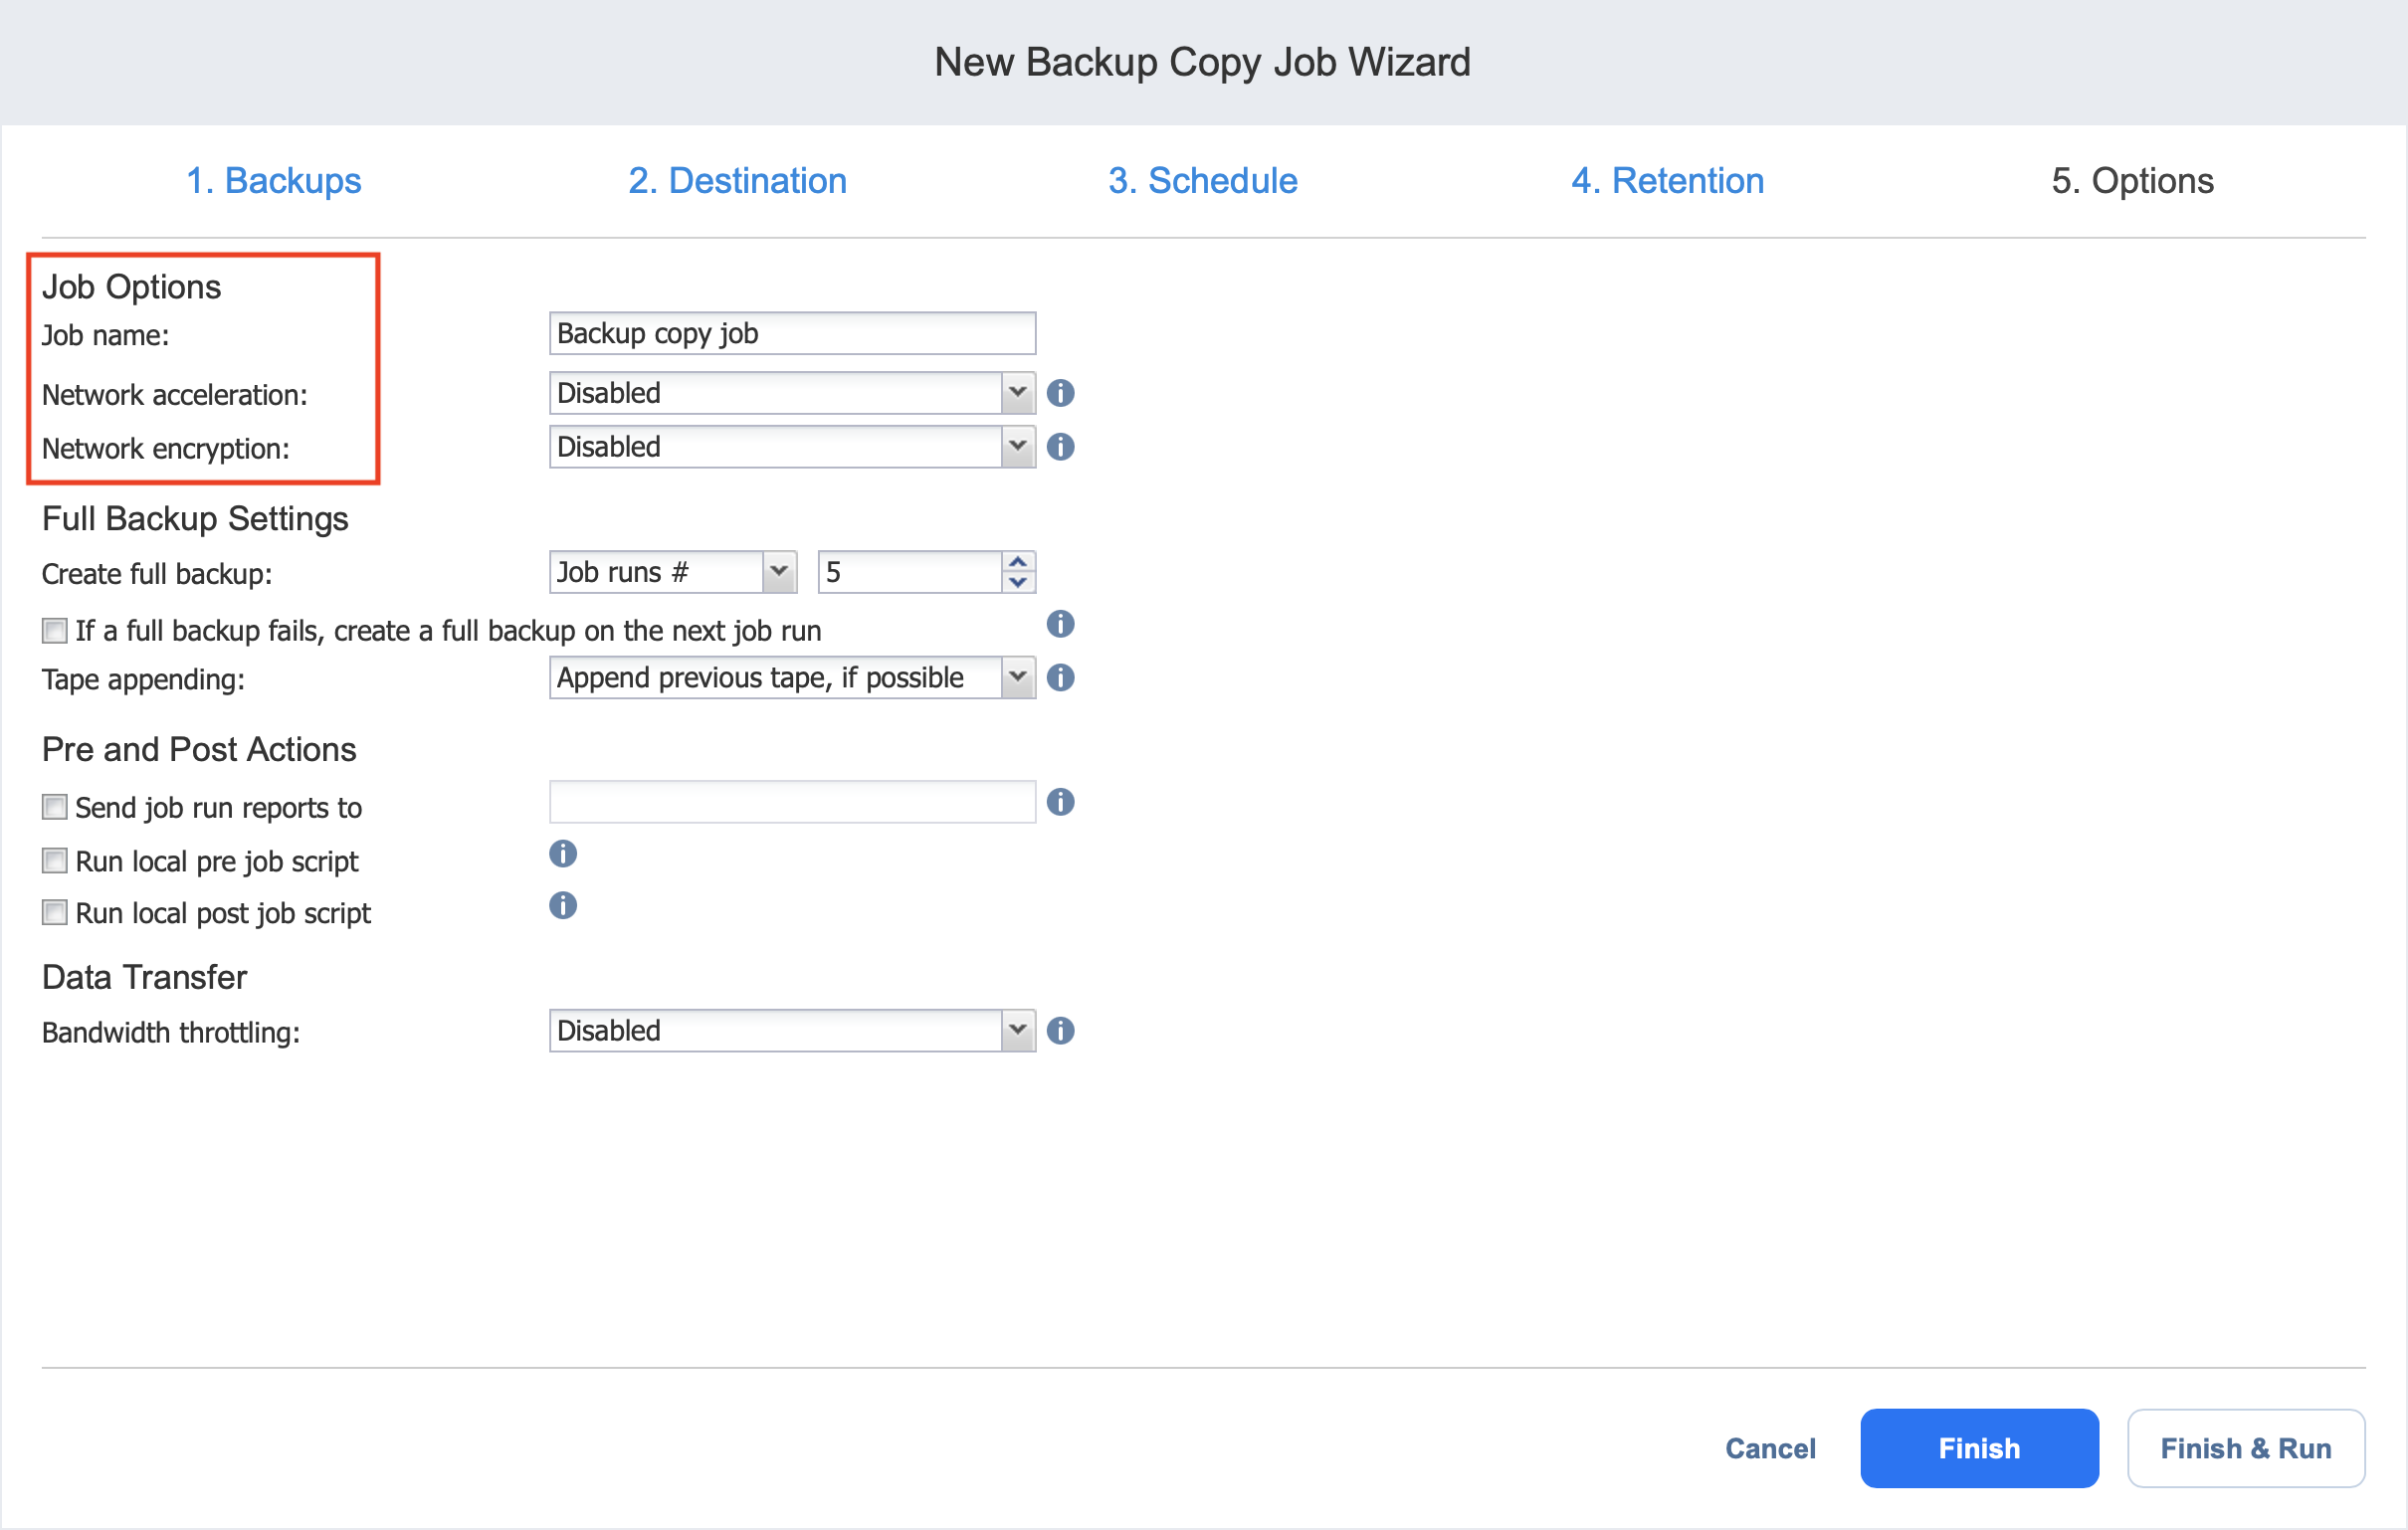Go to step 4. Retention
The image size is (2408, 1530).
pyautogui.click(x=1668, y=181)
